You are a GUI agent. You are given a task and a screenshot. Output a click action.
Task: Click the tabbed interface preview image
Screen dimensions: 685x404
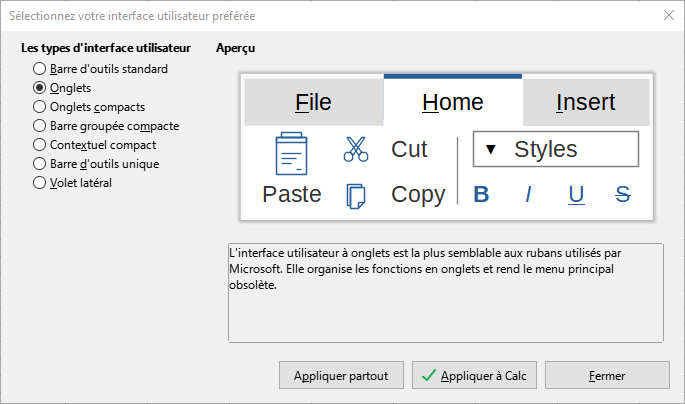446,147
